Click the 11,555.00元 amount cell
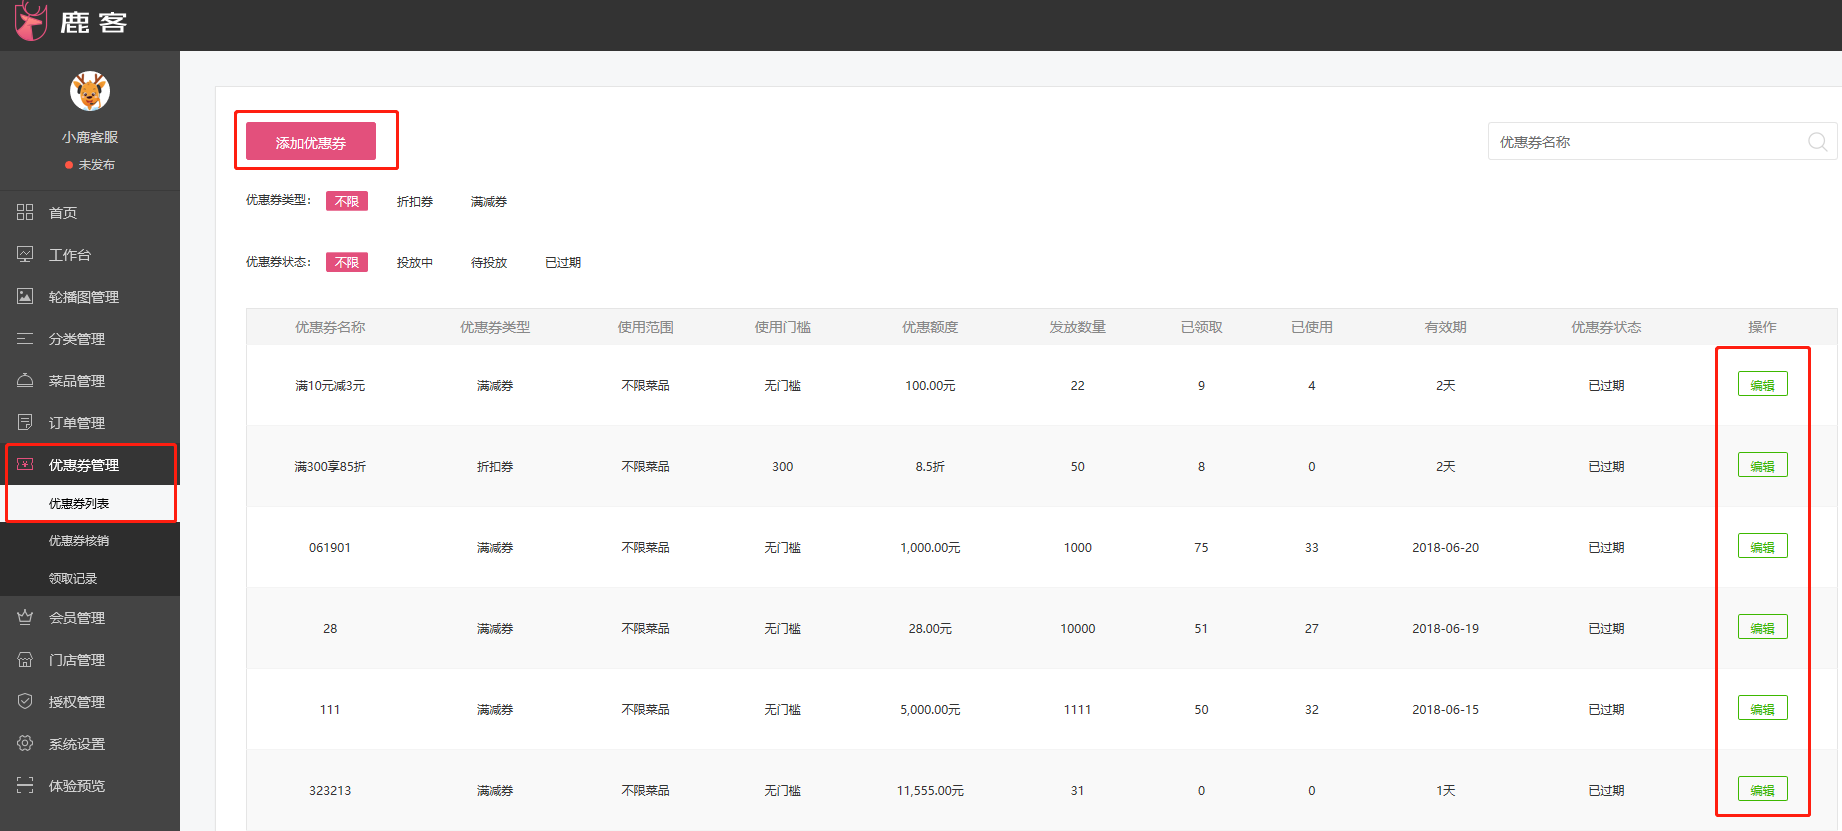The height and width of the screenshot is (831, 1842). click(930, 790)
